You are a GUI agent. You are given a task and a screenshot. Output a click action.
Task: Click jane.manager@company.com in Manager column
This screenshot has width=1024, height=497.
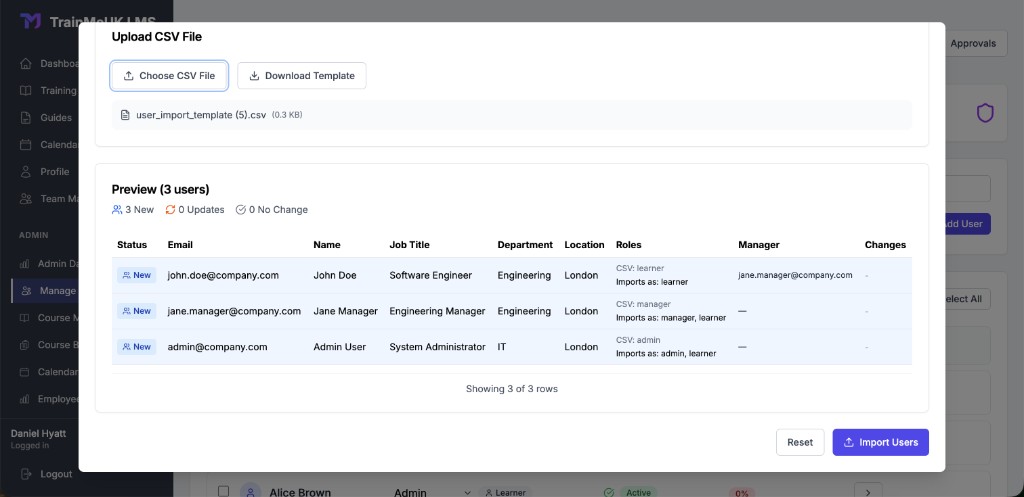(x=795, y=275)
